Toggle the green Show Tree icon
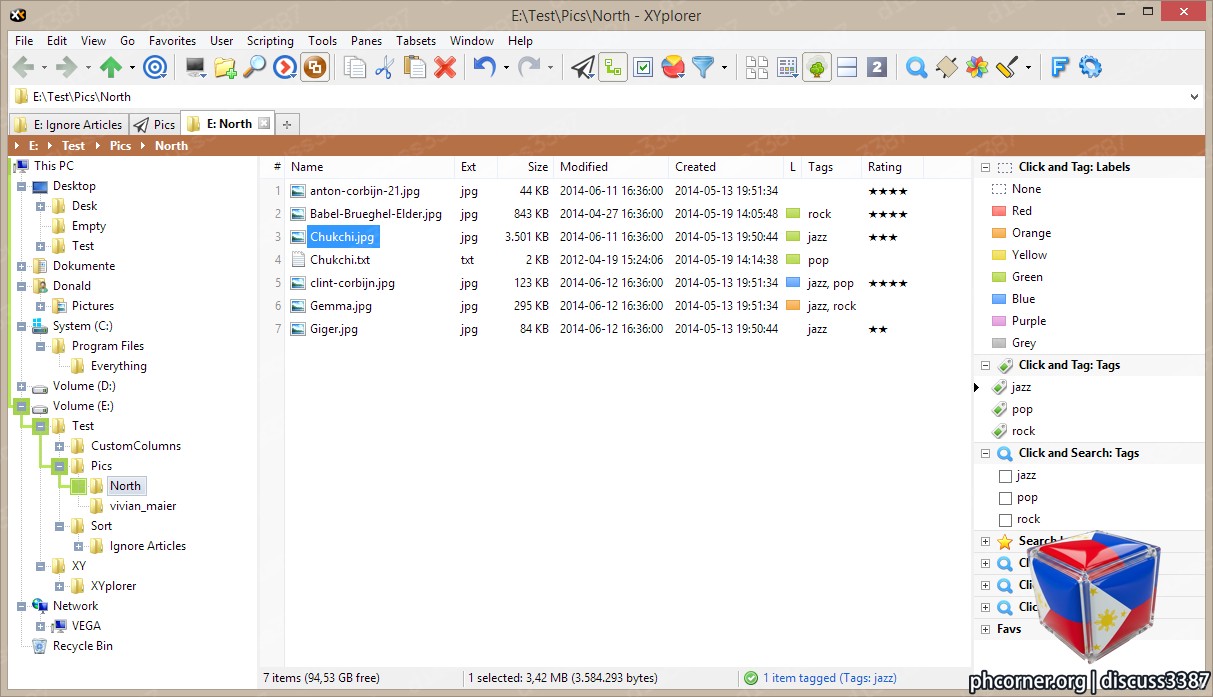 (817, 67)
